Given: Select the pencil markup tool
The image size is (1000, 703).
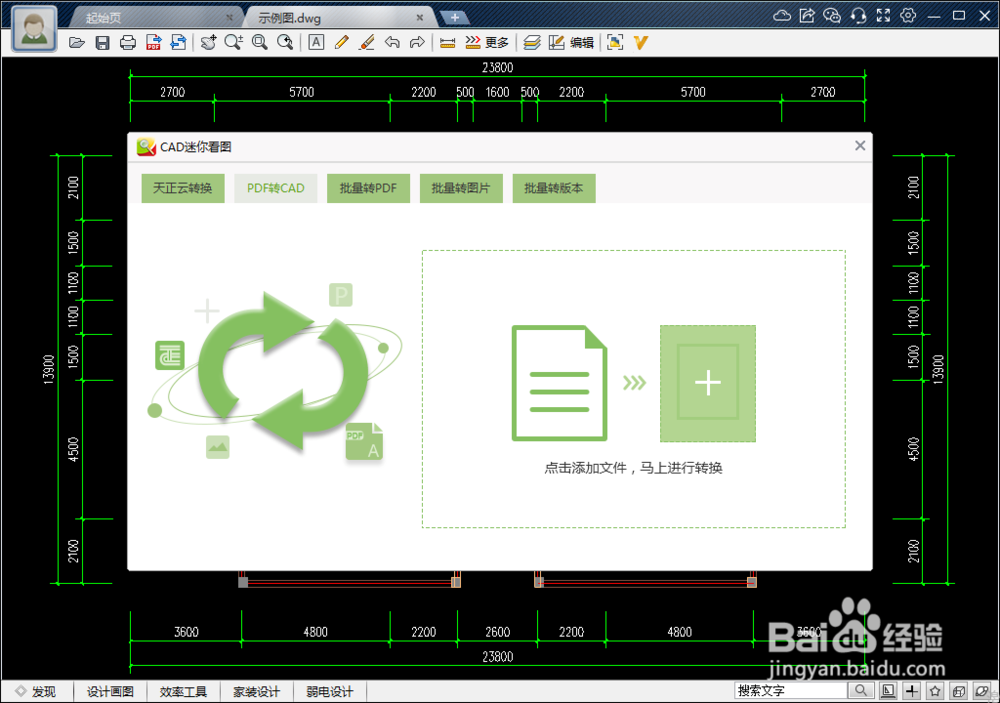Looking at the screenshot, I should point(341,42).
